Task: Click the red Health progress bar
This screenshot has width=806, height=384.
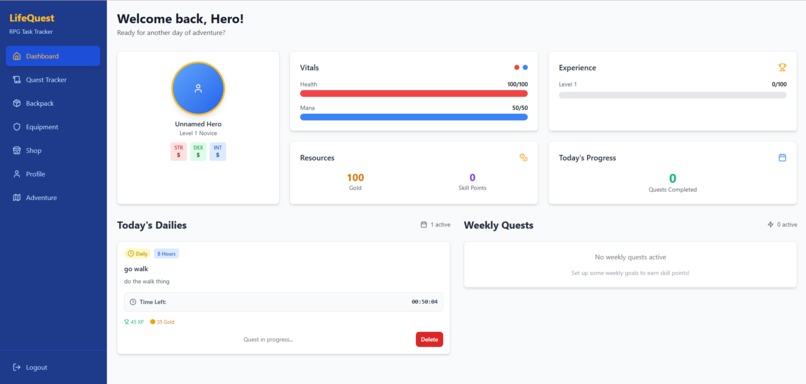Action: tap(414, 94)
